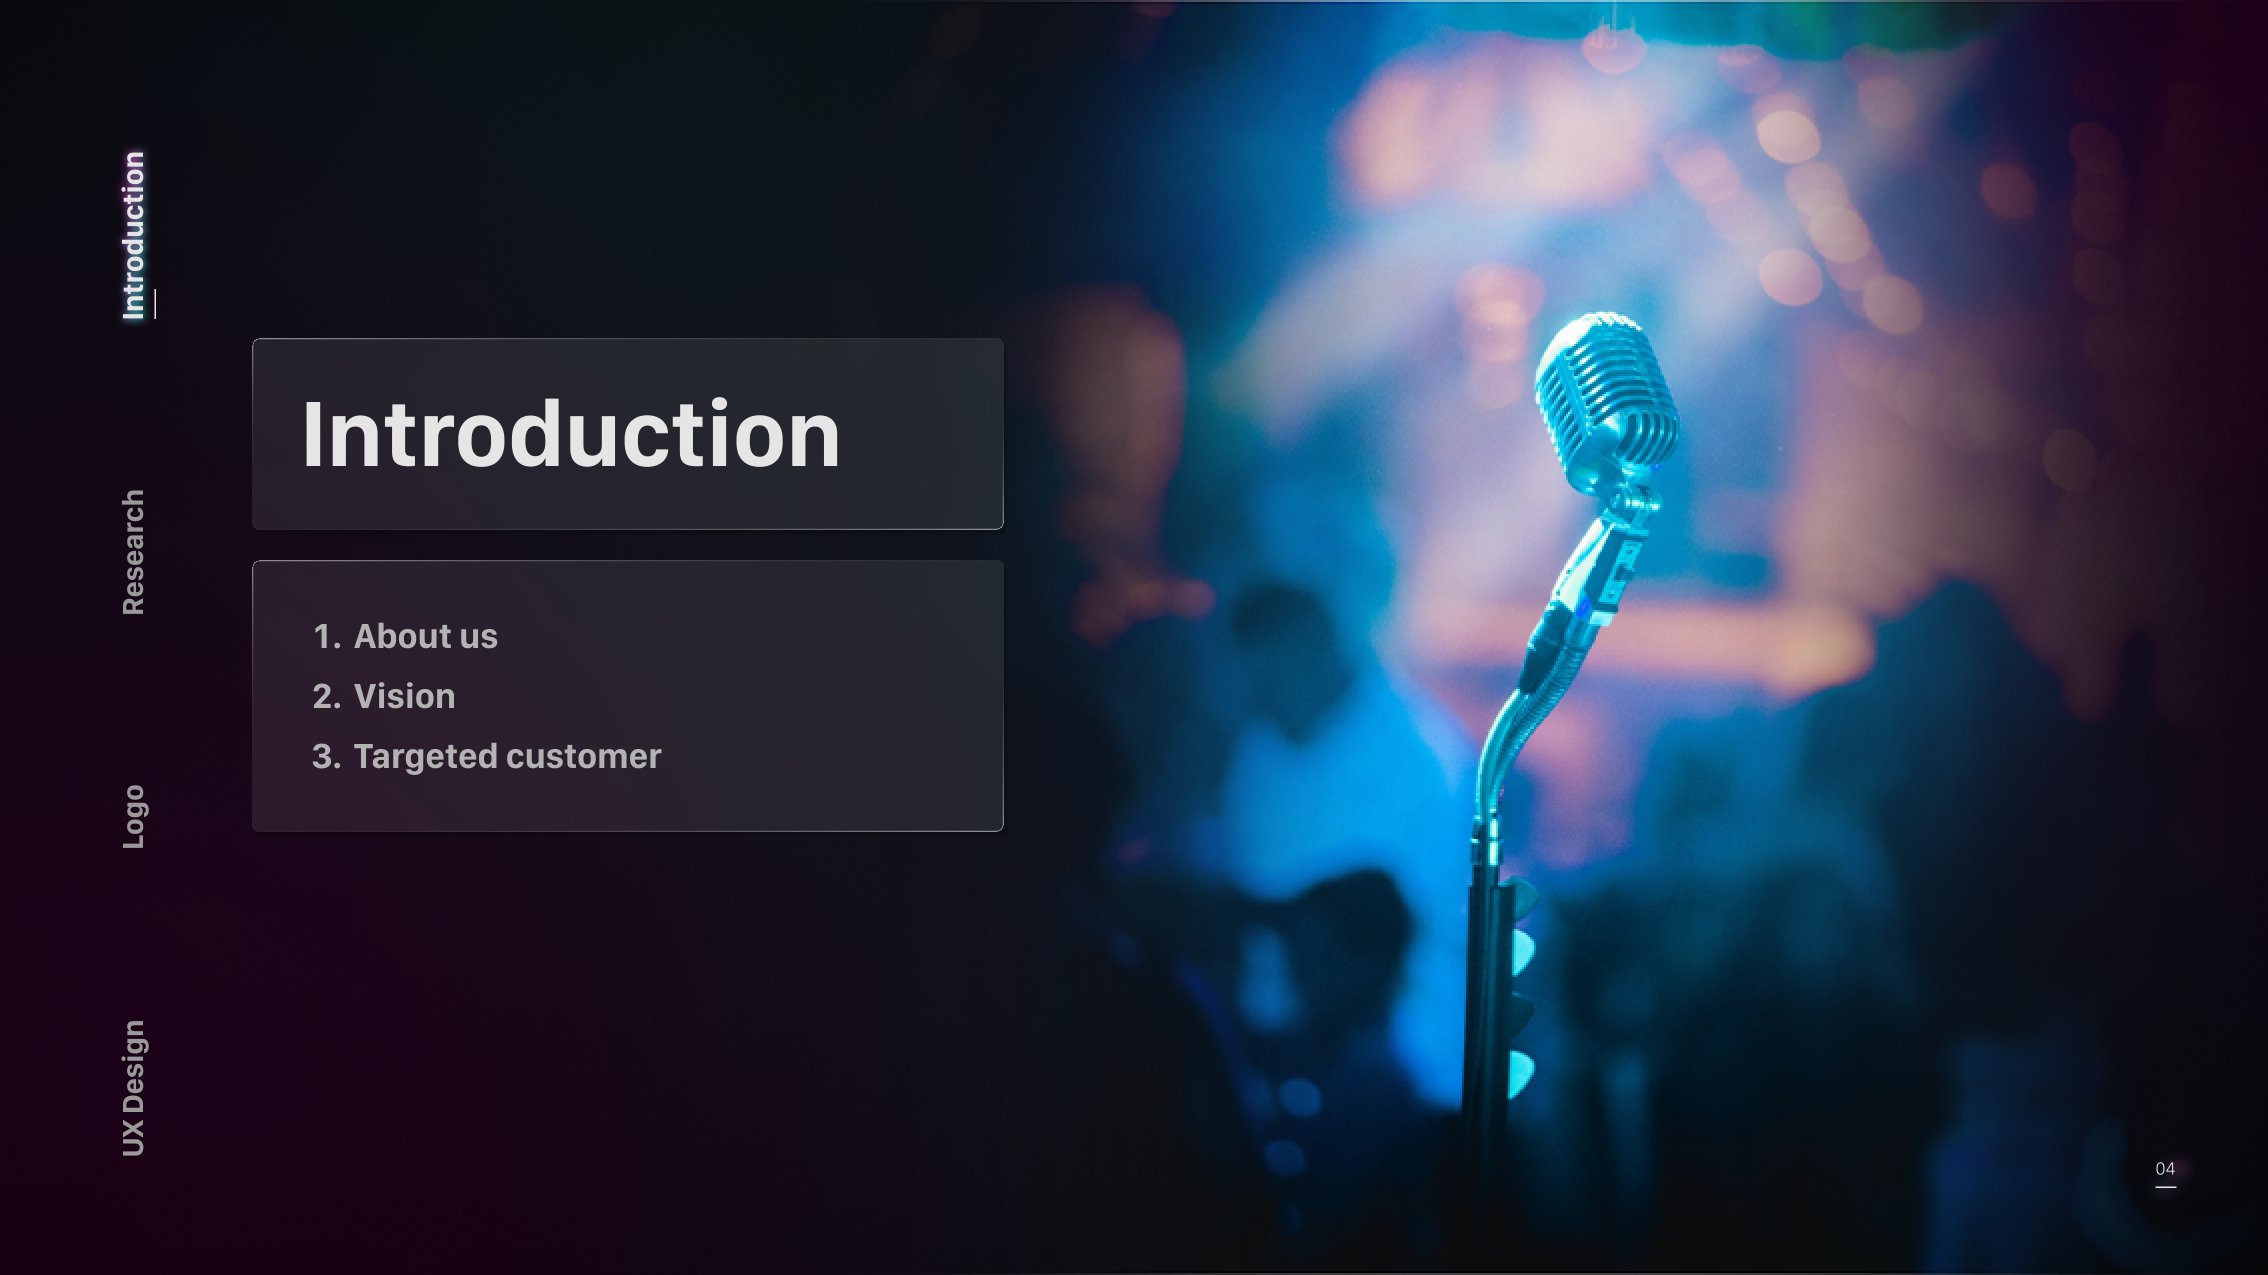Select the About us list item

[x=426, y=636]
